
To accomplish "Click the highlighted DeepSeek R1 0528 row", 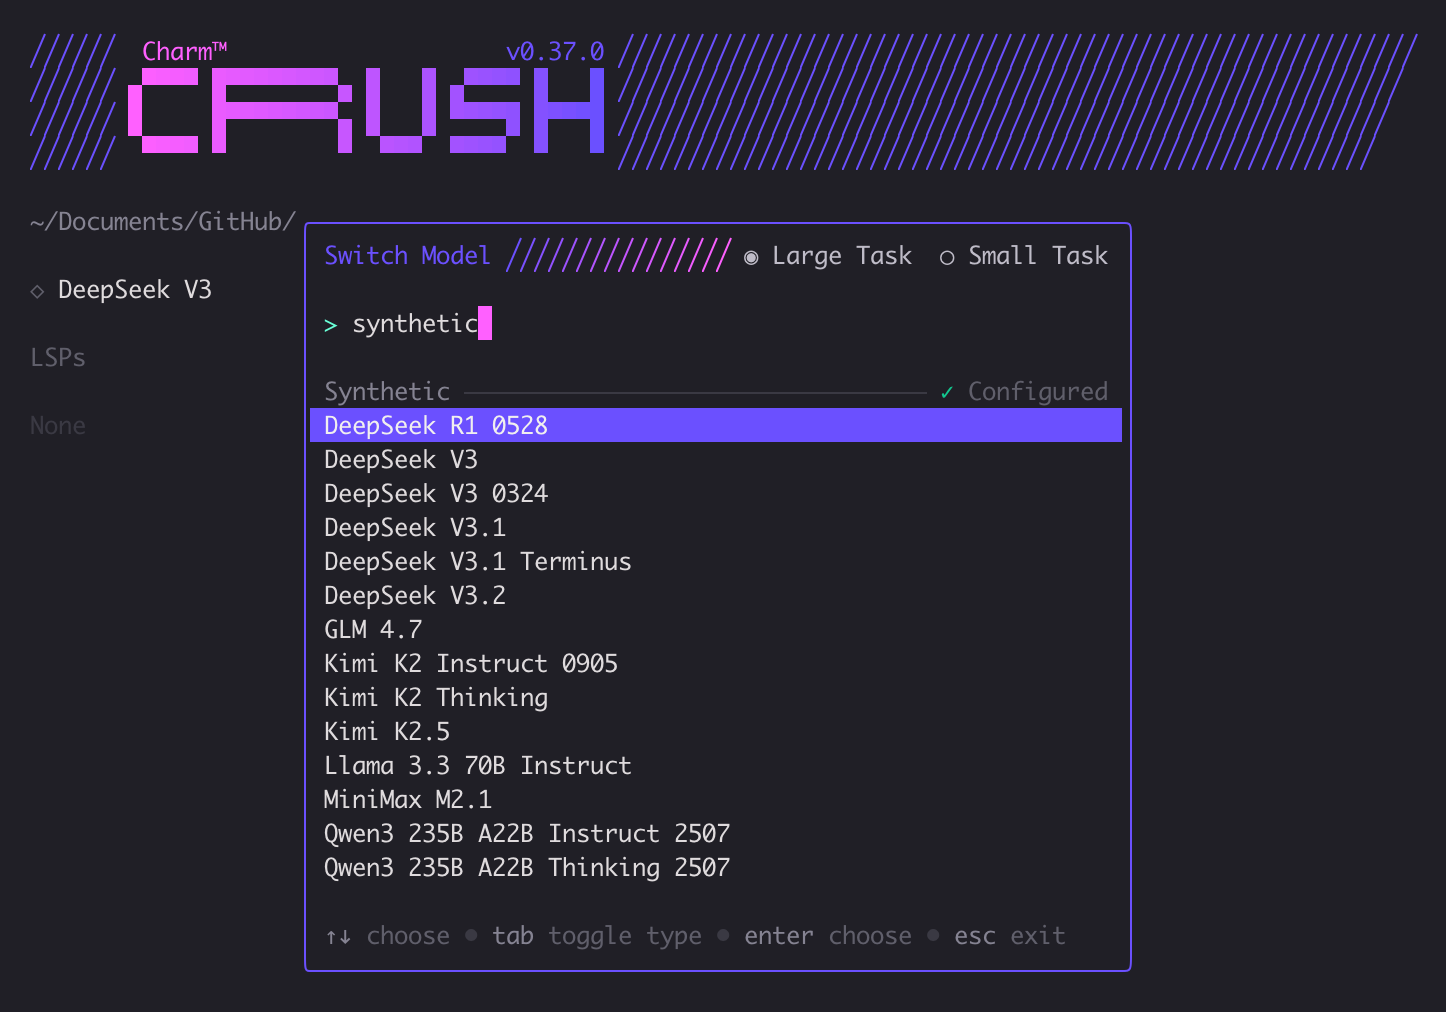I will (435, 425).
